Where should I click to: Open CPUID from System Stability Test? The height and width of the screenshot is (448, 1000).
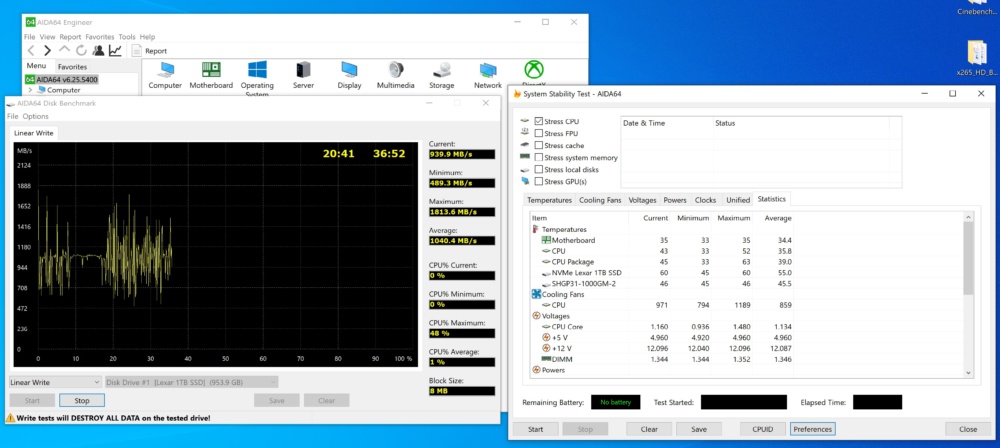click(763, 429)
